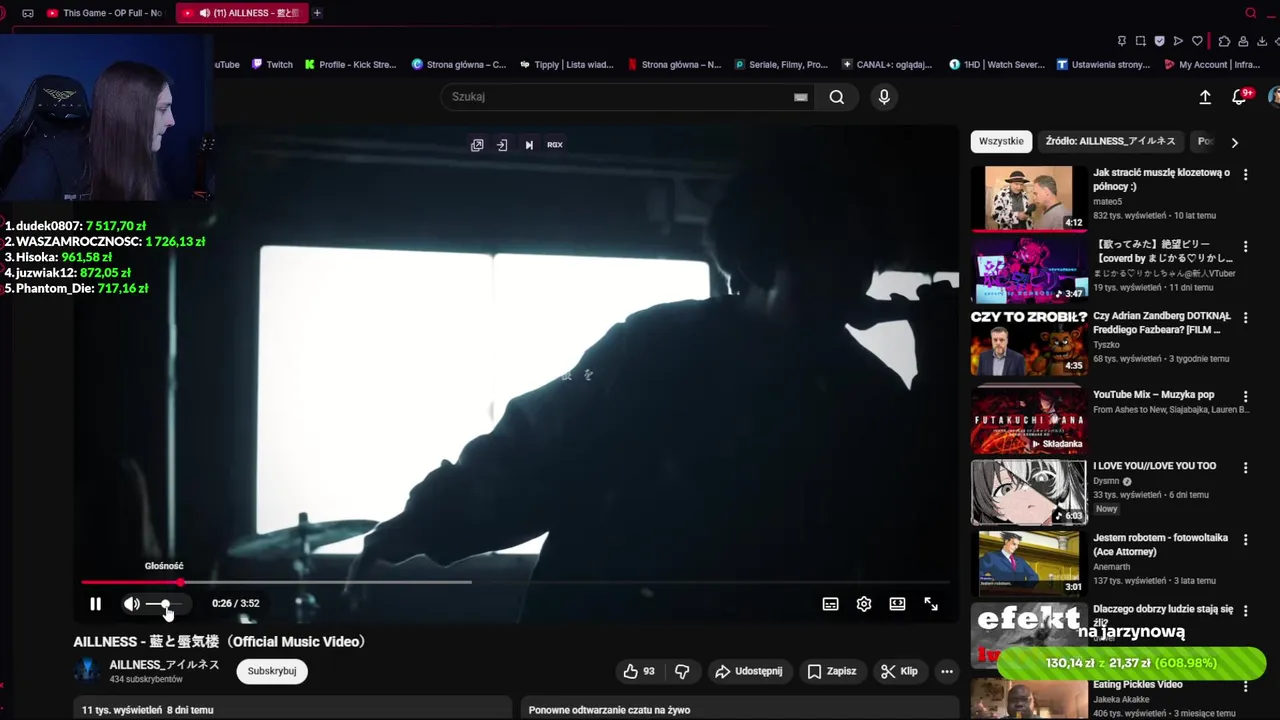The image size is (1280, 720).
Task: Open options menu for I LOVE YOU video
Action: coord(1245,467)
